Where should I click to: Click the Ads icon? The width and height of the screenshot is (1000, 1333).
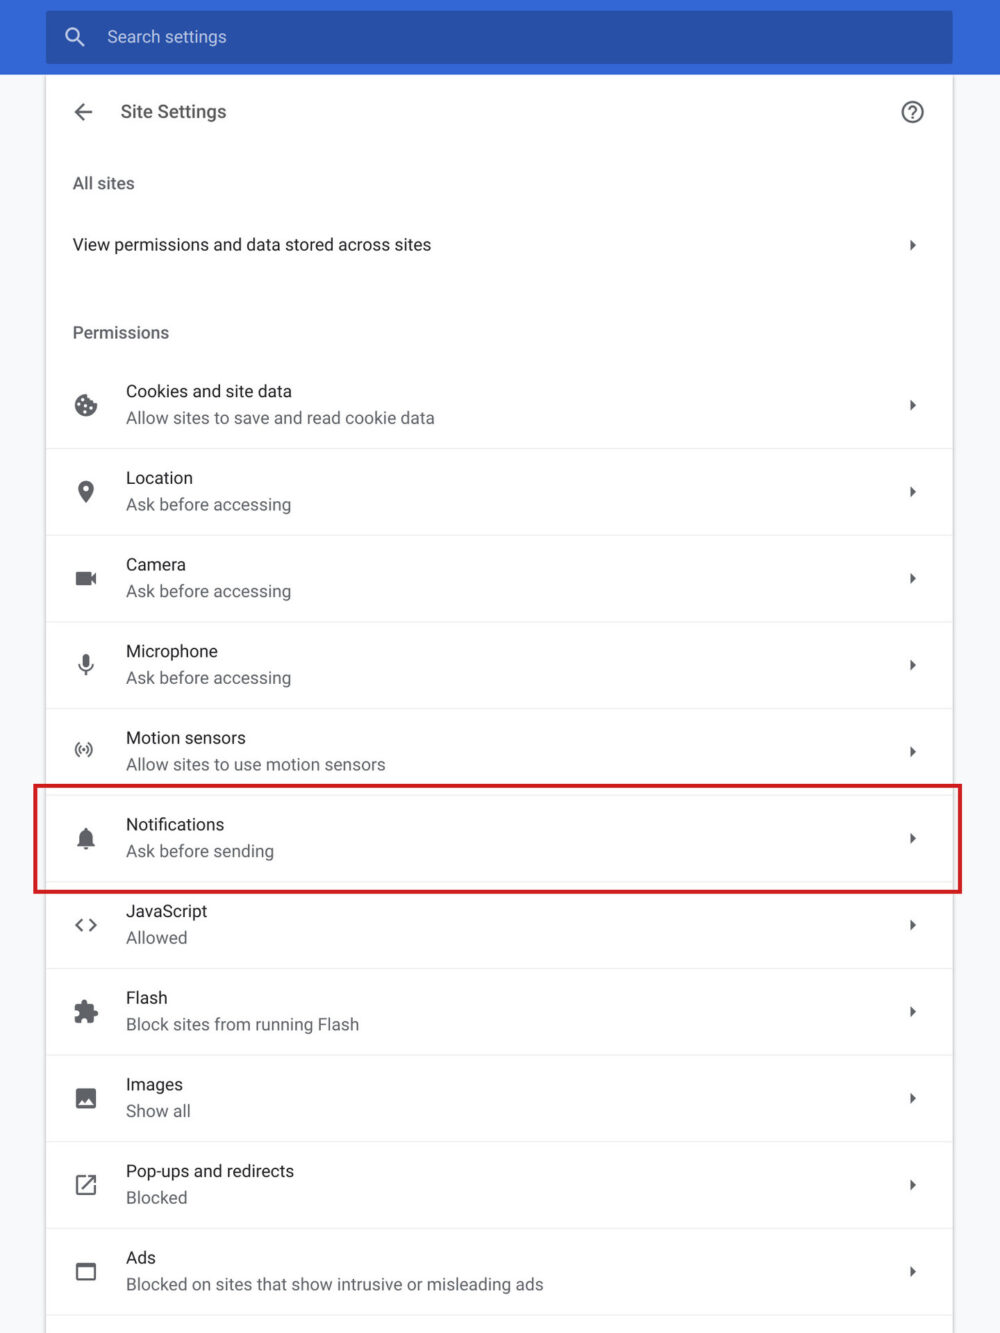click(x=85, y=1271)
